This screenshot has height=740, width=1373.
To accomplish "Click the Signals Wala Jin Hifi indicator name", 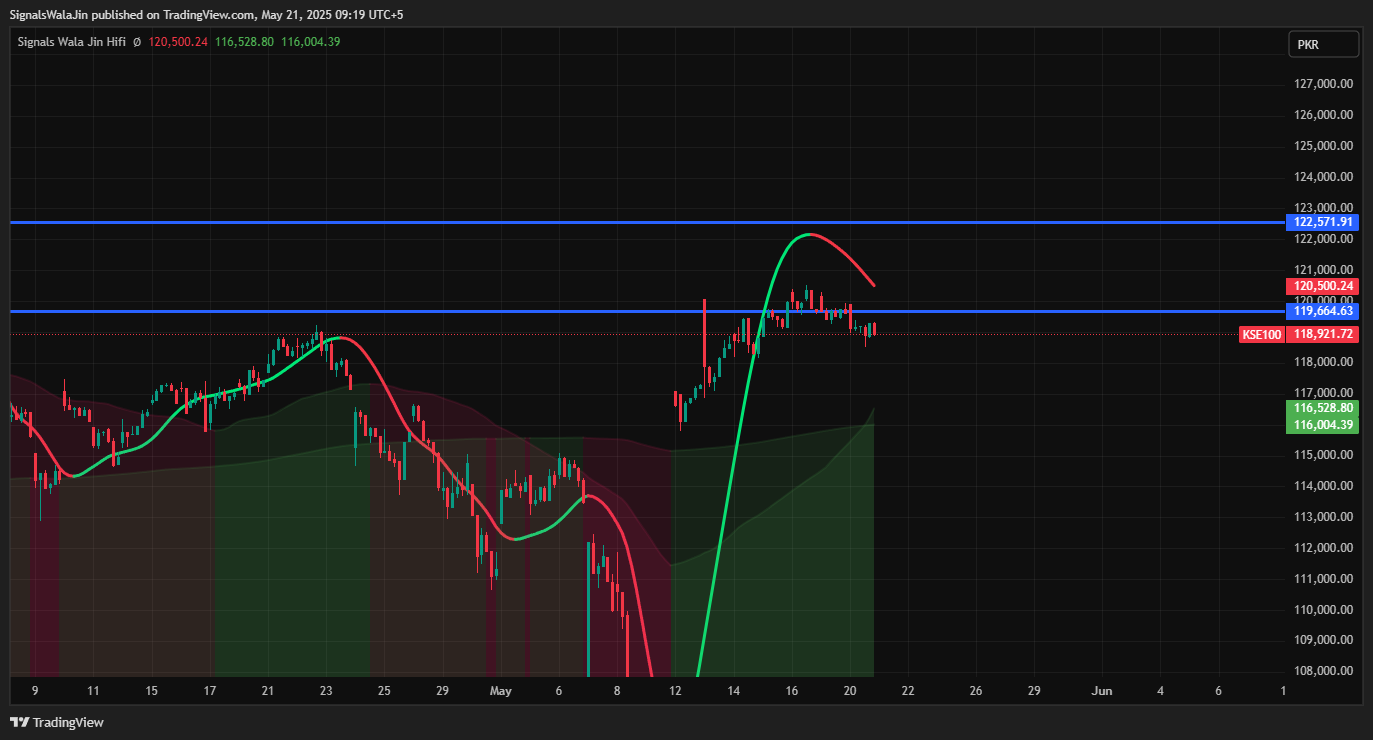I will (x=72, y=42).
